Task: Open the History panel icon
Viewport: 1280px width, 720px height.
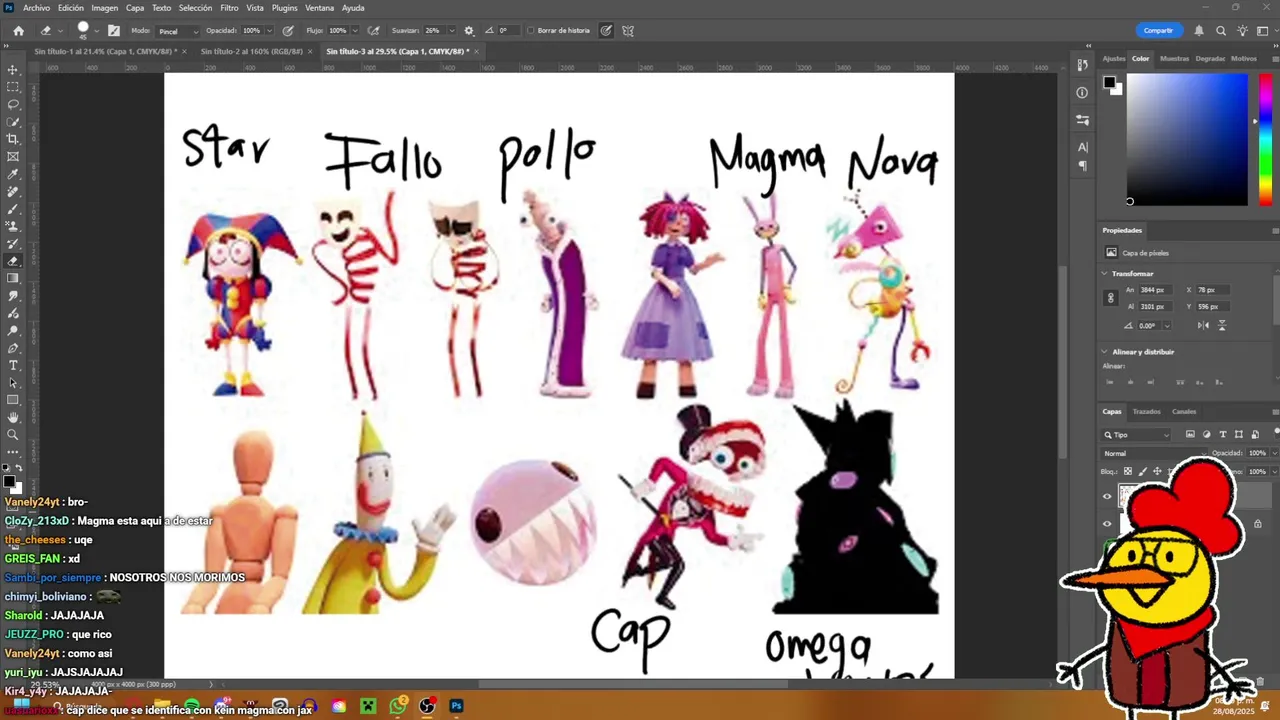Action: click(x=1083, y=65)
